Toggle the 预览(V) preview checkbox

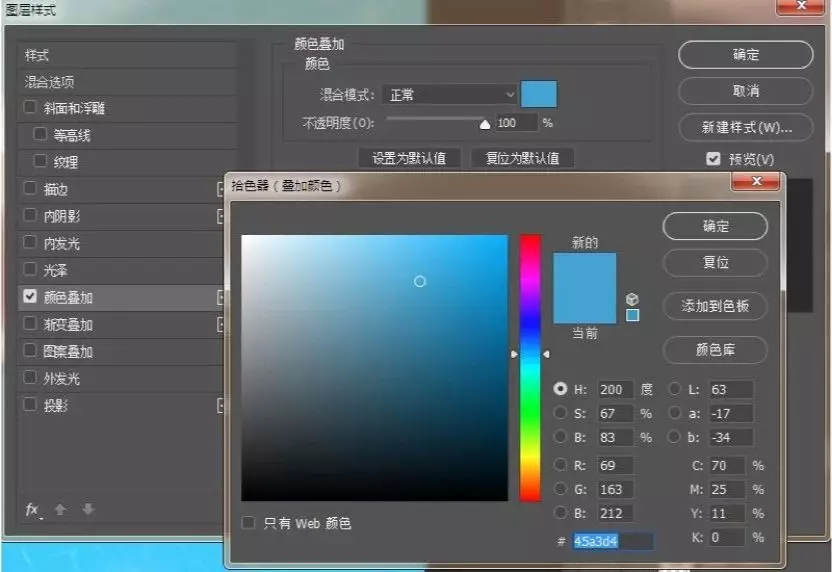click(x=713, y=159)
